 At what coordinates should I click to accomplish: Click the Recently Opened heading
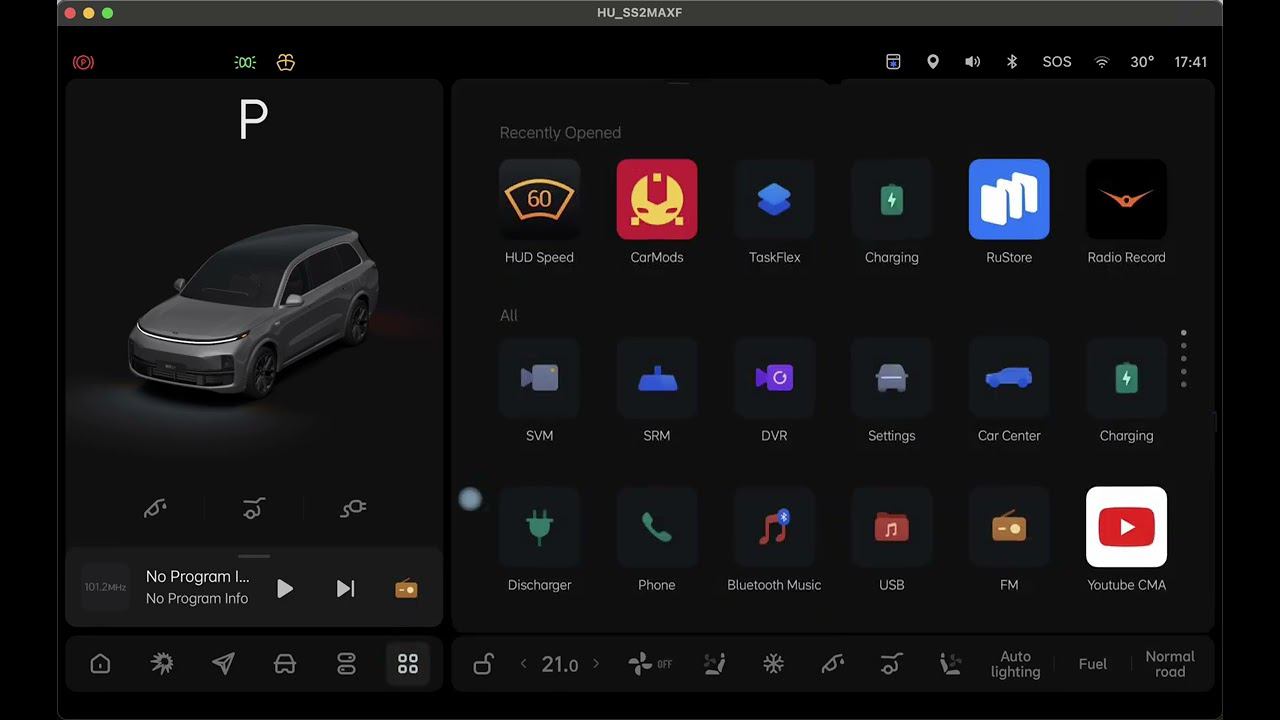(560, 133)
